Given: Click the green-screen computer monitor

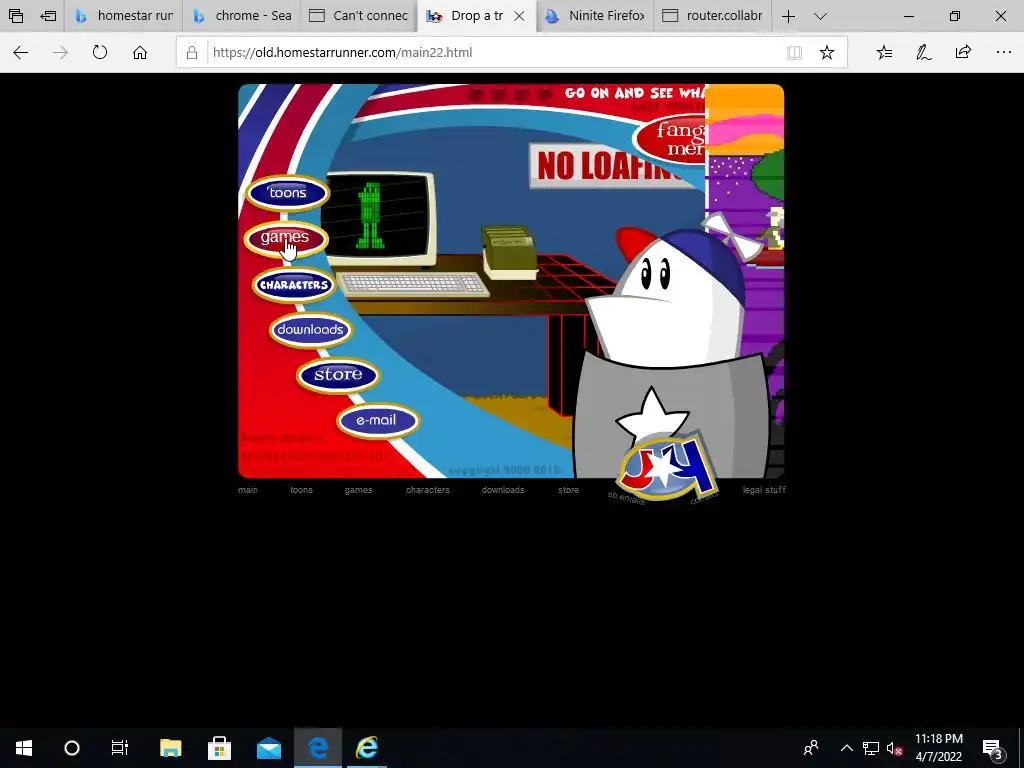Looking at the screenshot, I should coord(379,218).
